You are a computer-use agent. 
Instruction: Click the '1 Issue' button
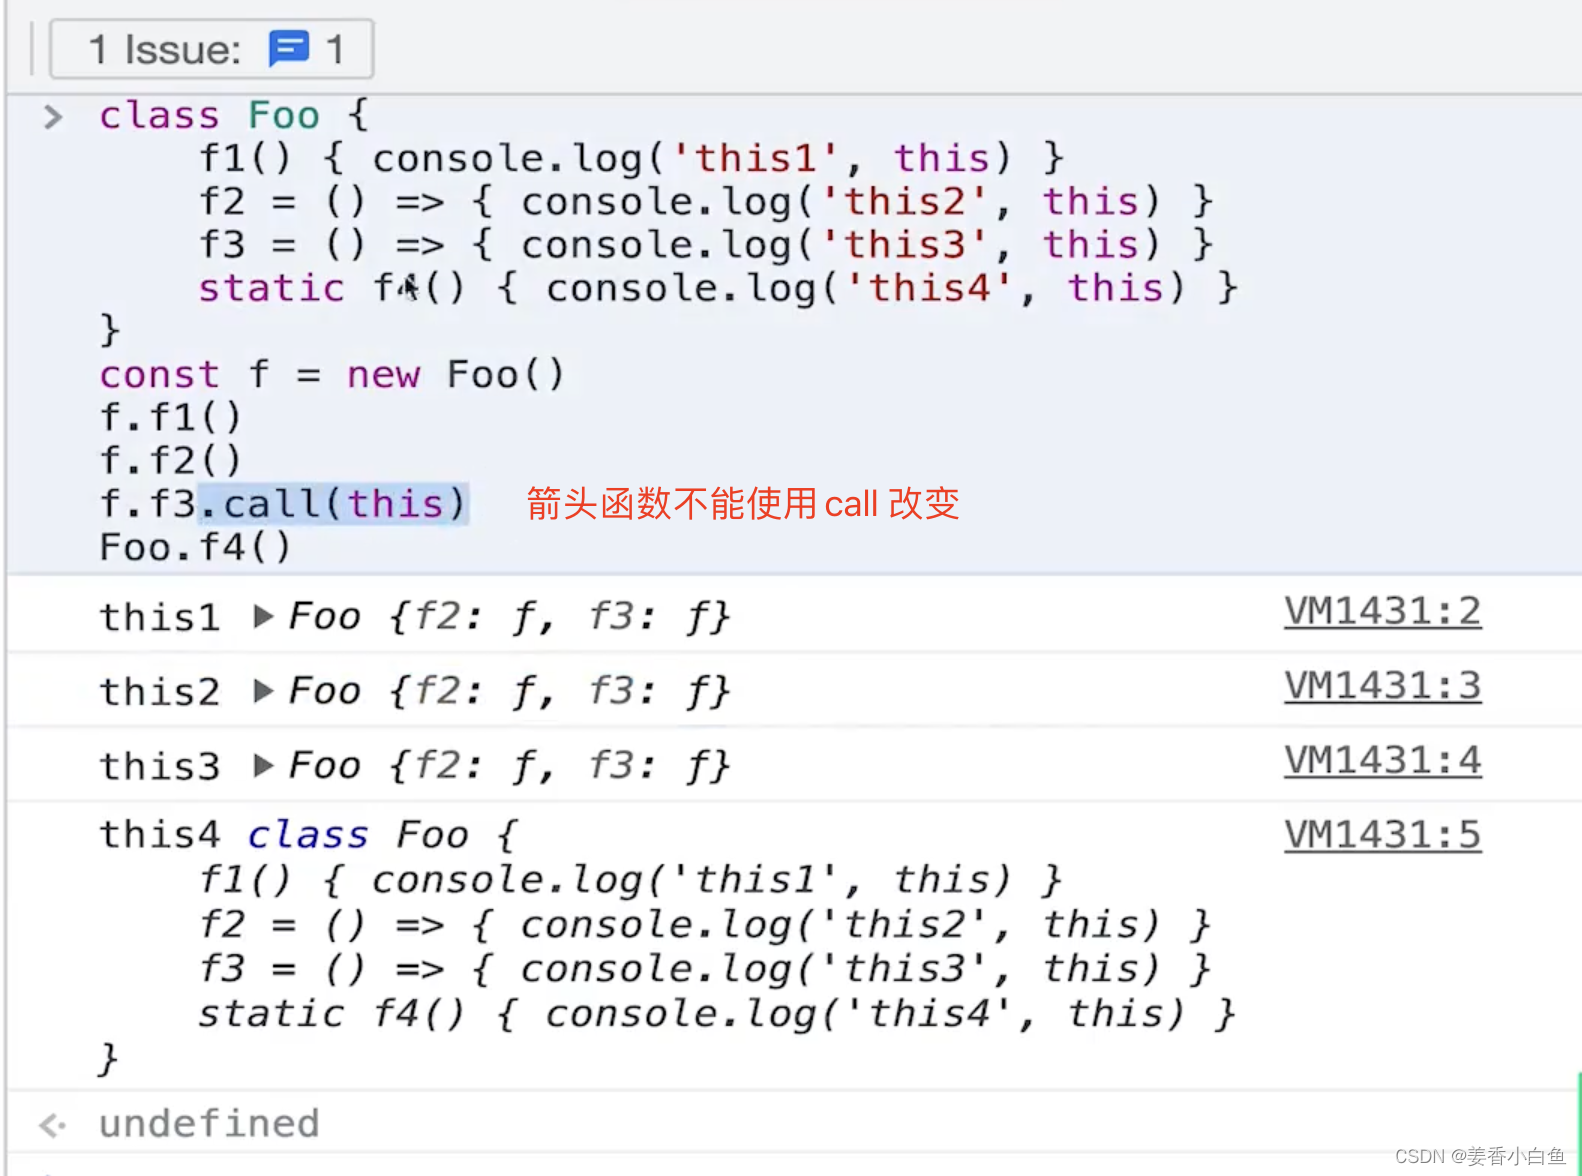tap(211, 49)
